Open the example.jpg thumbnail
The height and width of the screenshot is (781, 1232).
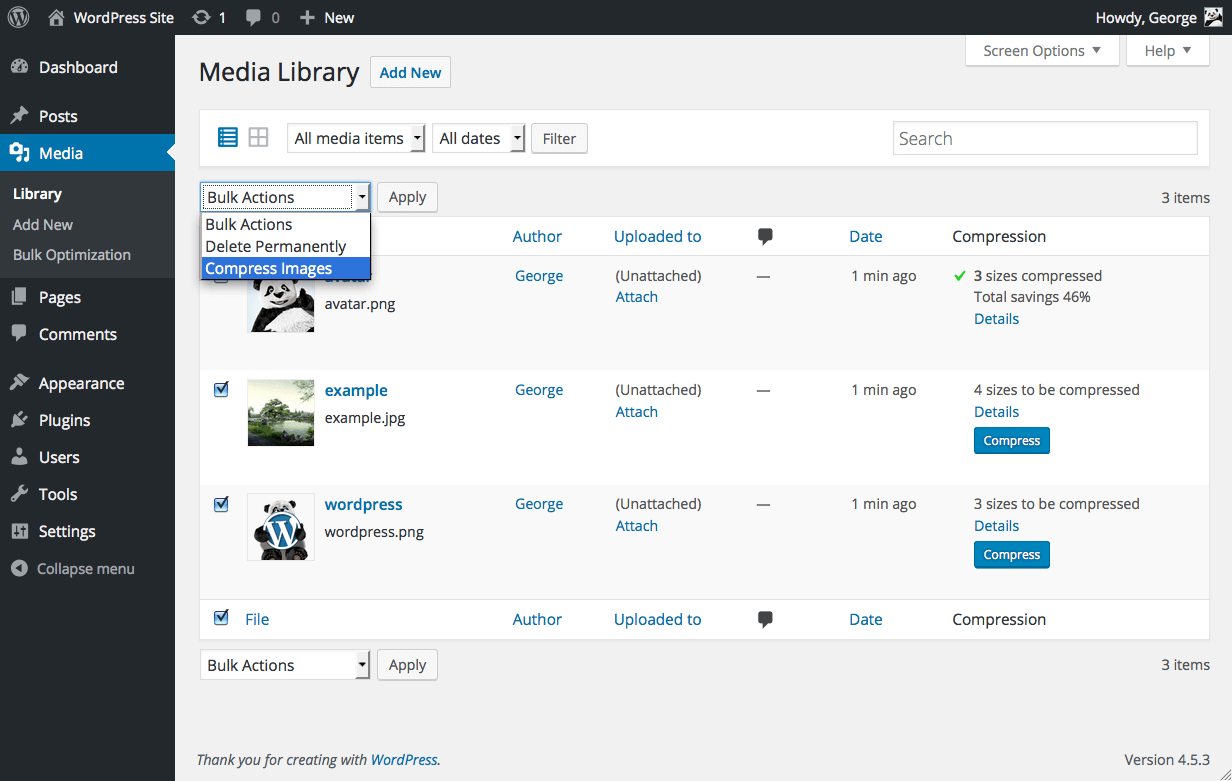tap(281, 412)
